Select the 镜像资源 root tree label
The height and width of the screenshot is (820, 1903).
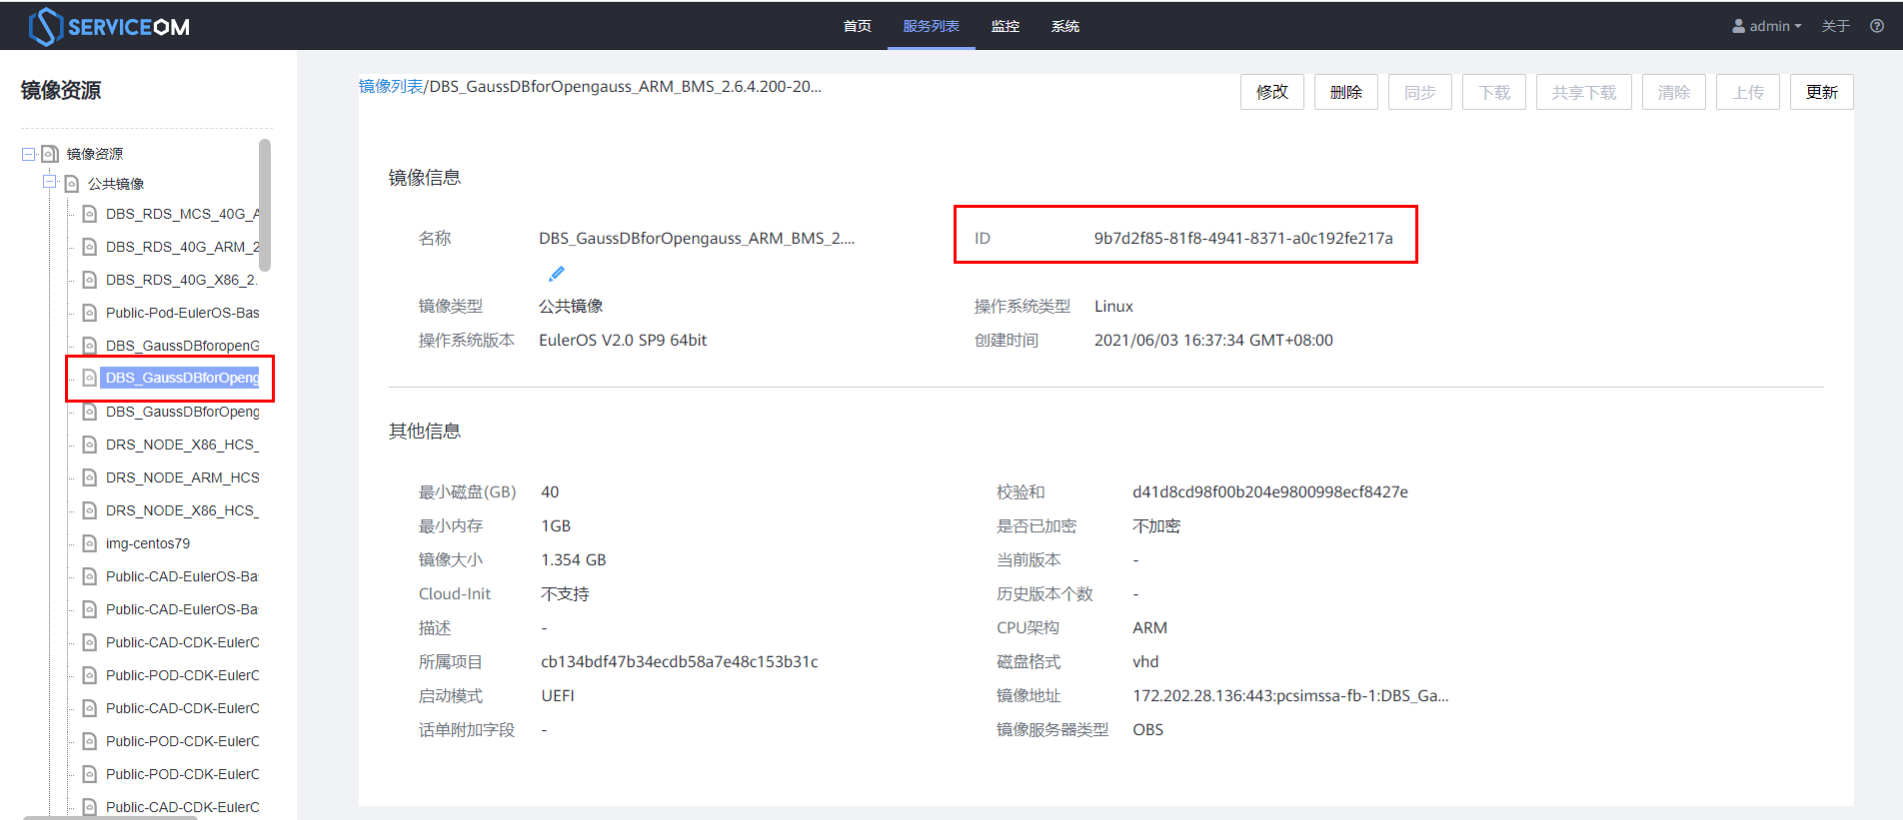pyautogui.click(x=95, y=154)
